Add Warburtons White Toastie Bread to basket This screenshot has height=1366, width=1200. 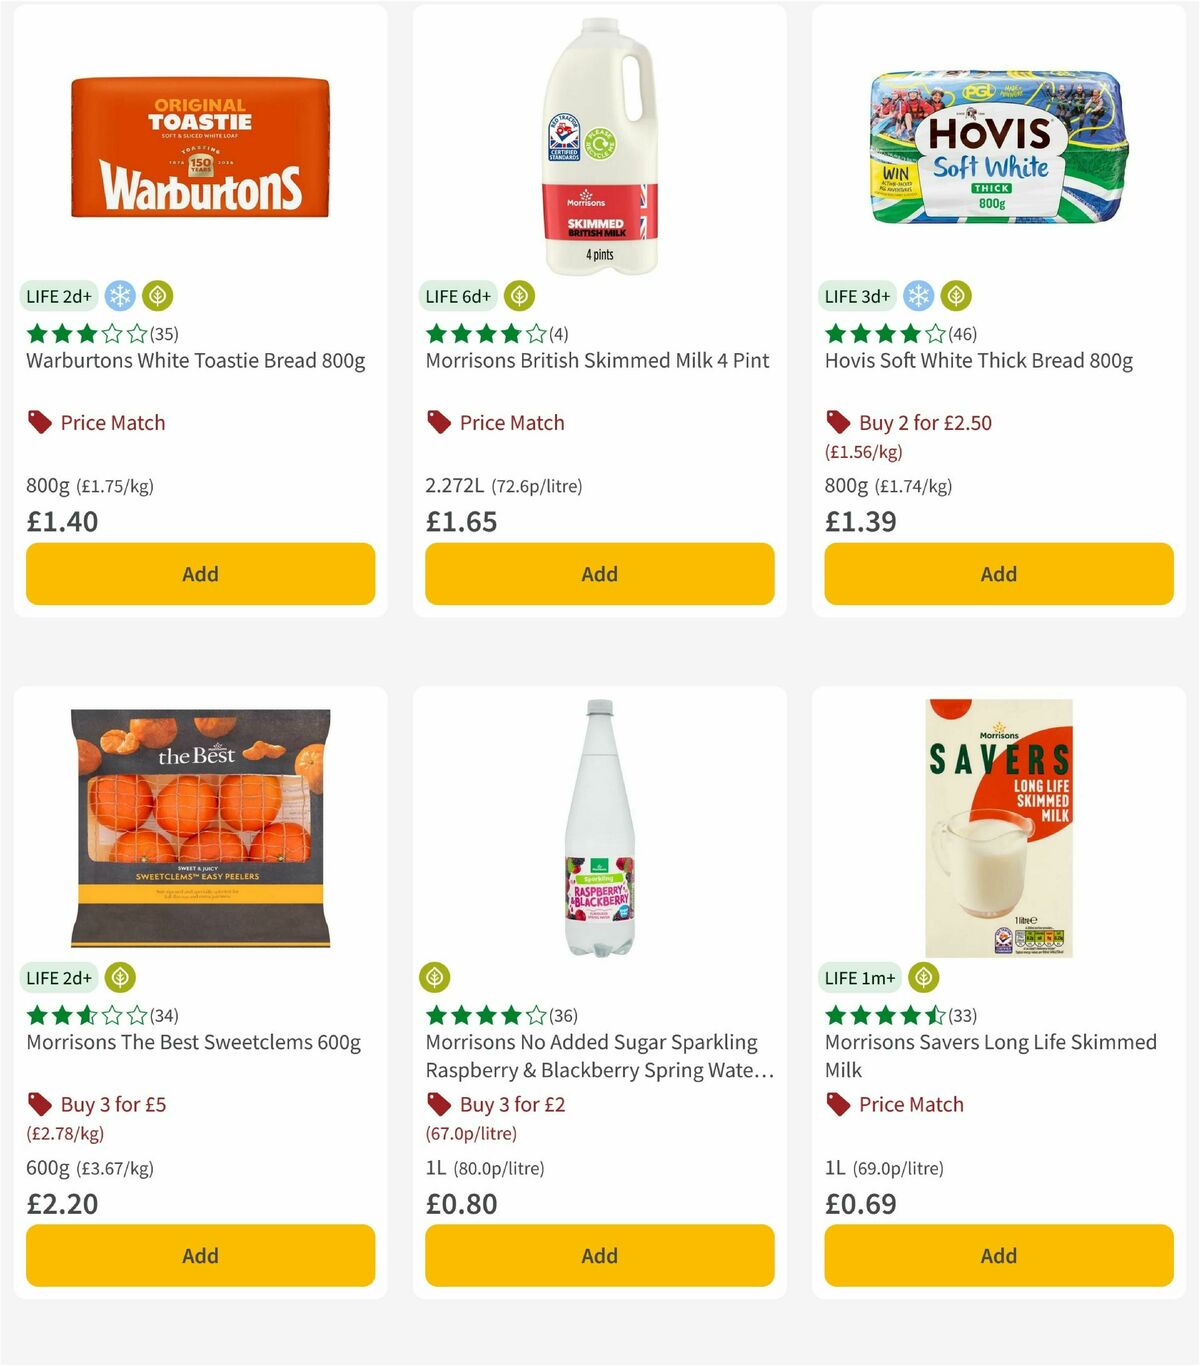click(200, 574)
